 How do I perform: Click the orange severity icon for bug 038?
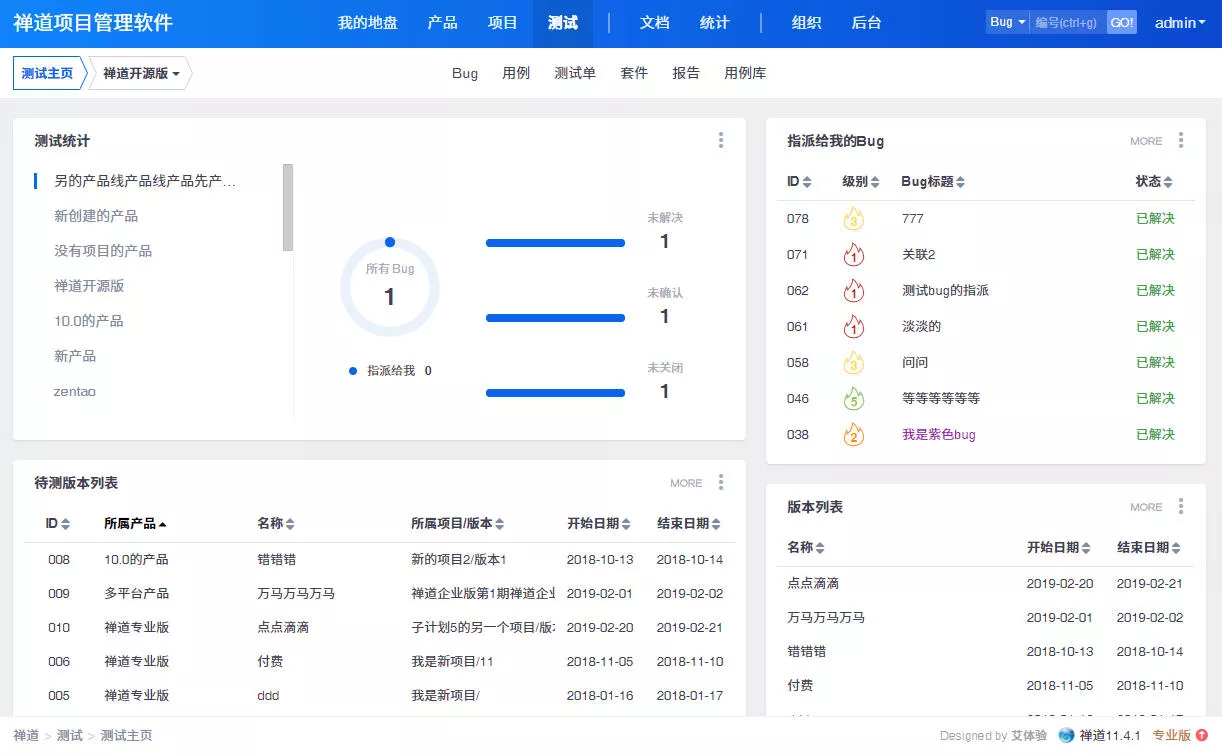tap(853, 434)
